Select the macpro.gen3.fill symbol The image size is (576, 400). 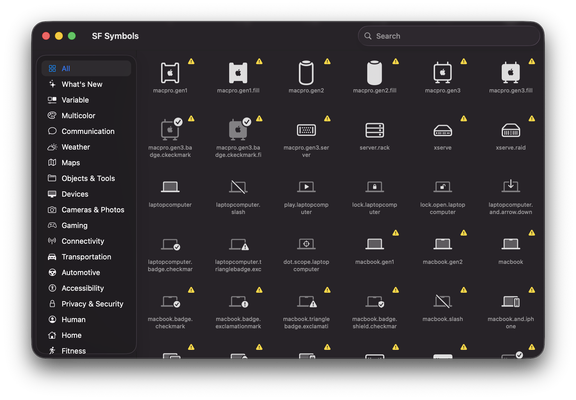(x=511, y=73)
